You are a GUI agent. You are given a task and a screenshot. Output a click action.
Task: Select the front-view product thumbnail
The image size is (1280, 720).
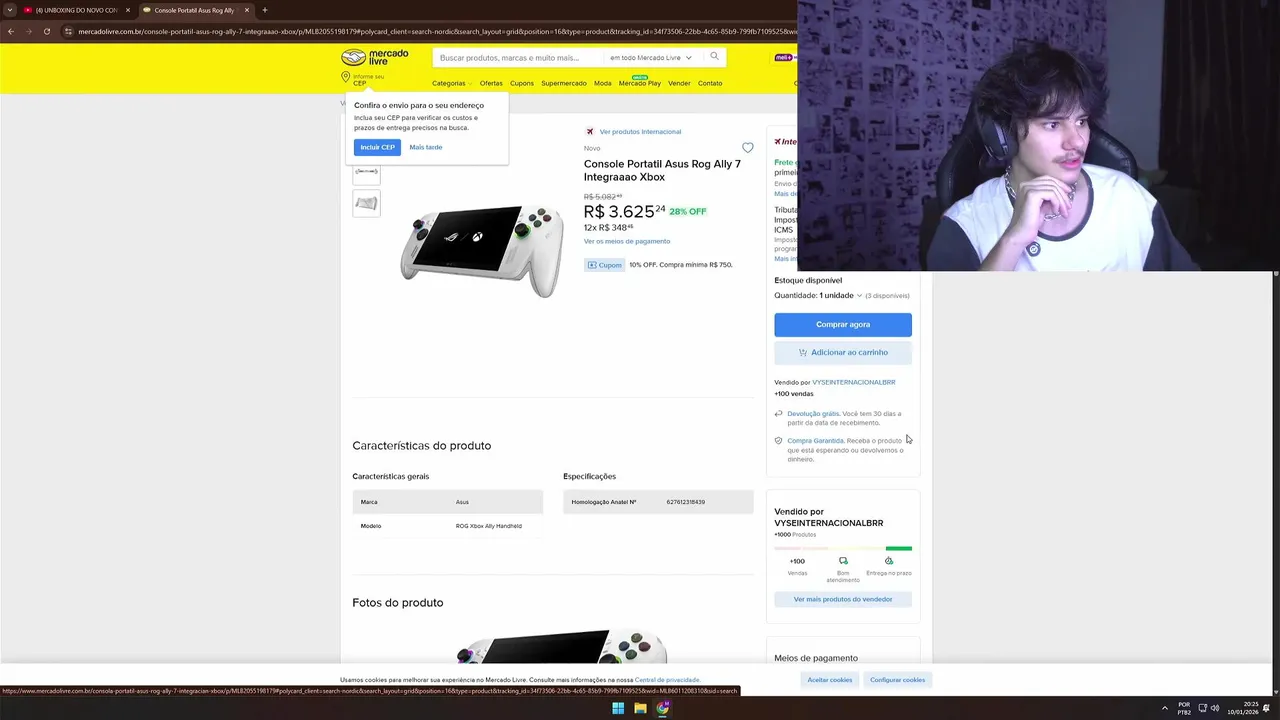[x=366, y=172]
